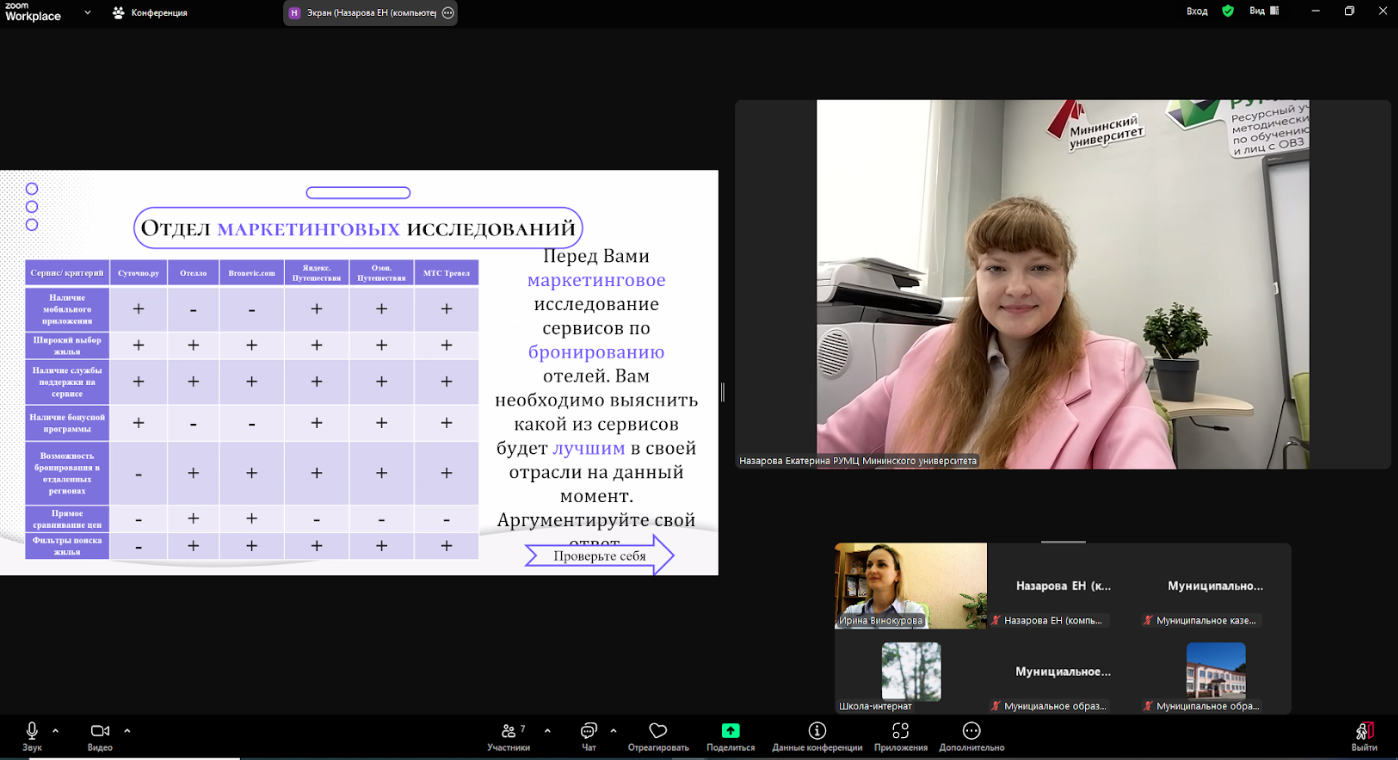Click row Наличие службы поддержки на сервисе
1398x760 pixels.
tap(252, 382)
